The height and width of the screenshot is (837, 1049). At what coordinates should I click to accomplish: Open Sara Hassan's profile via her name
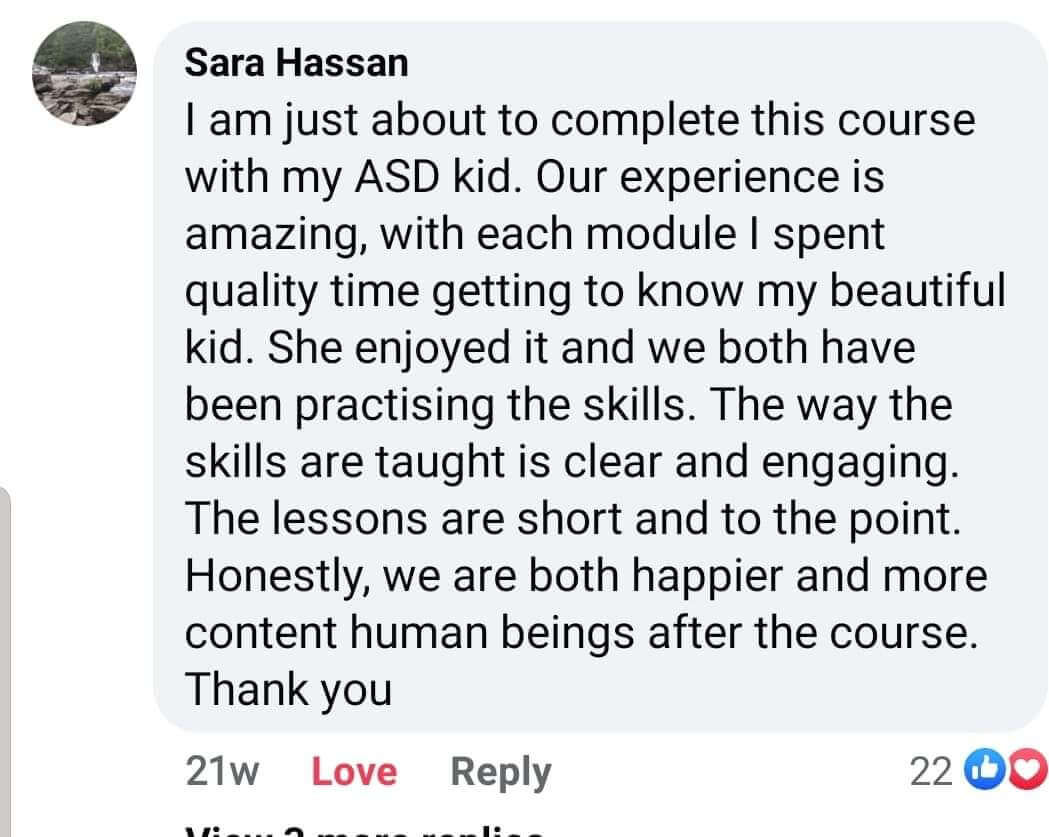297,63
